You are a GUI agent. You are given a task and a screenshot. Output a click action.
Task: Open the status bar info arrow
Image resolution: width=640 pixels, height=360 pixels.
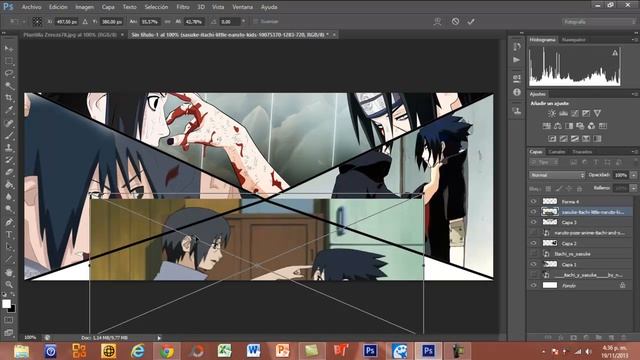pyautogui.click(x=159, y=338)
